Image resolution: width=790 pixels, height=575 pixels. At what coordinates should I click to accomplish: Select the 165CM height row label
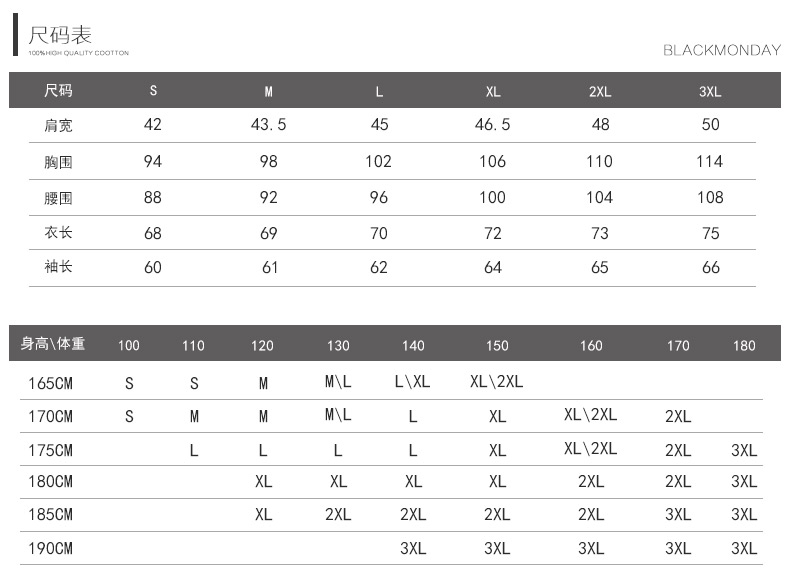(x=49, y=383)
